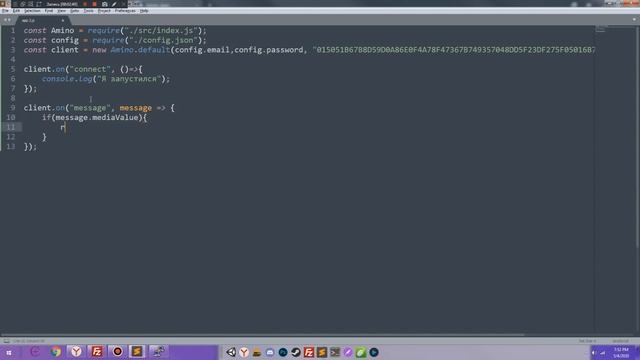Click the long hex string on line 3
The width and height of the screenshot is (640, 360).
click(453, 50)
